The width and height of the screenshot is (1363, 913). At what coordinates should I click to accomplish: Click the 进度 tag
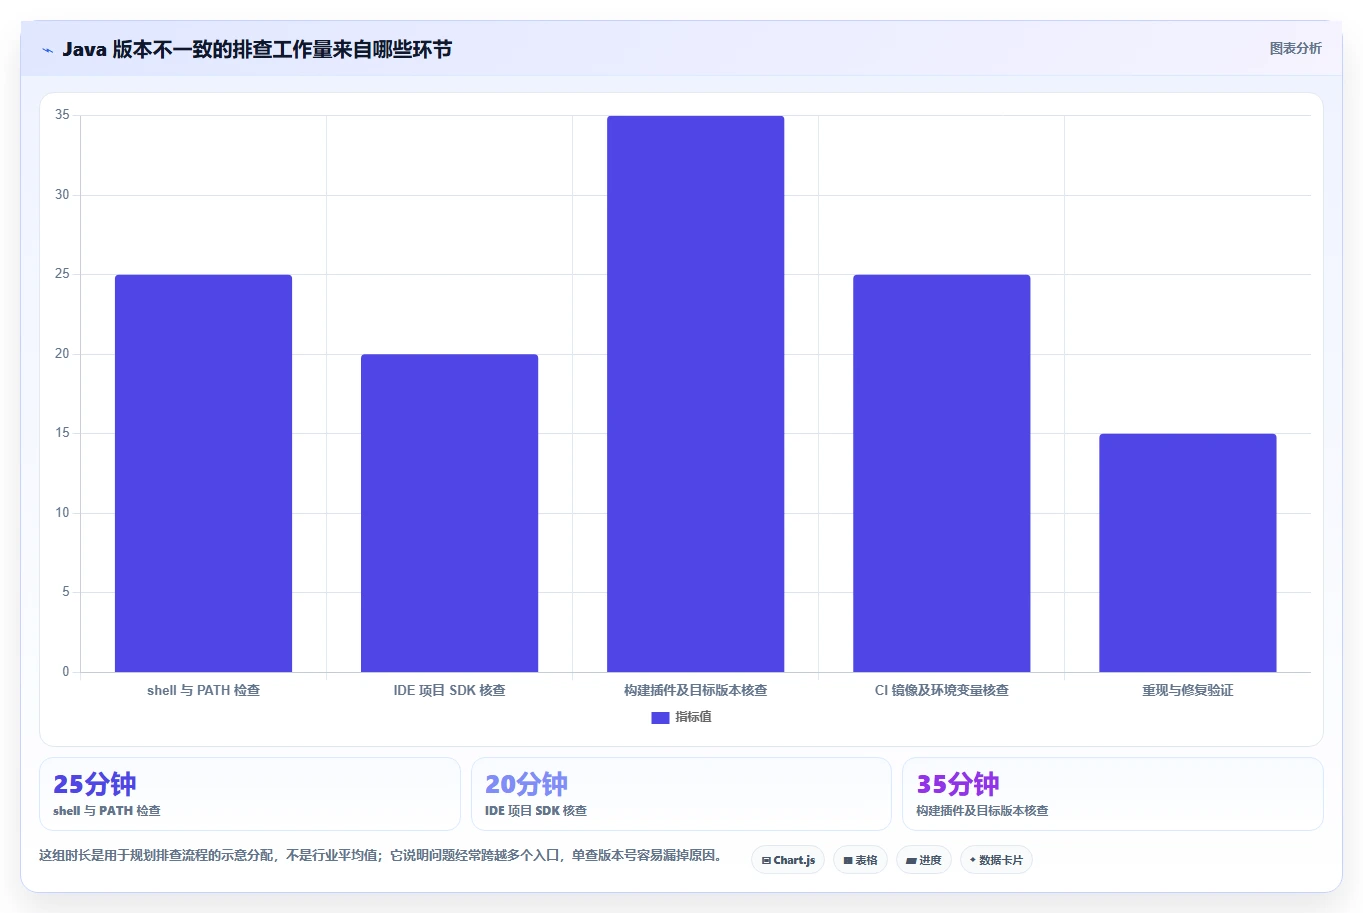(x=923, y=860)
